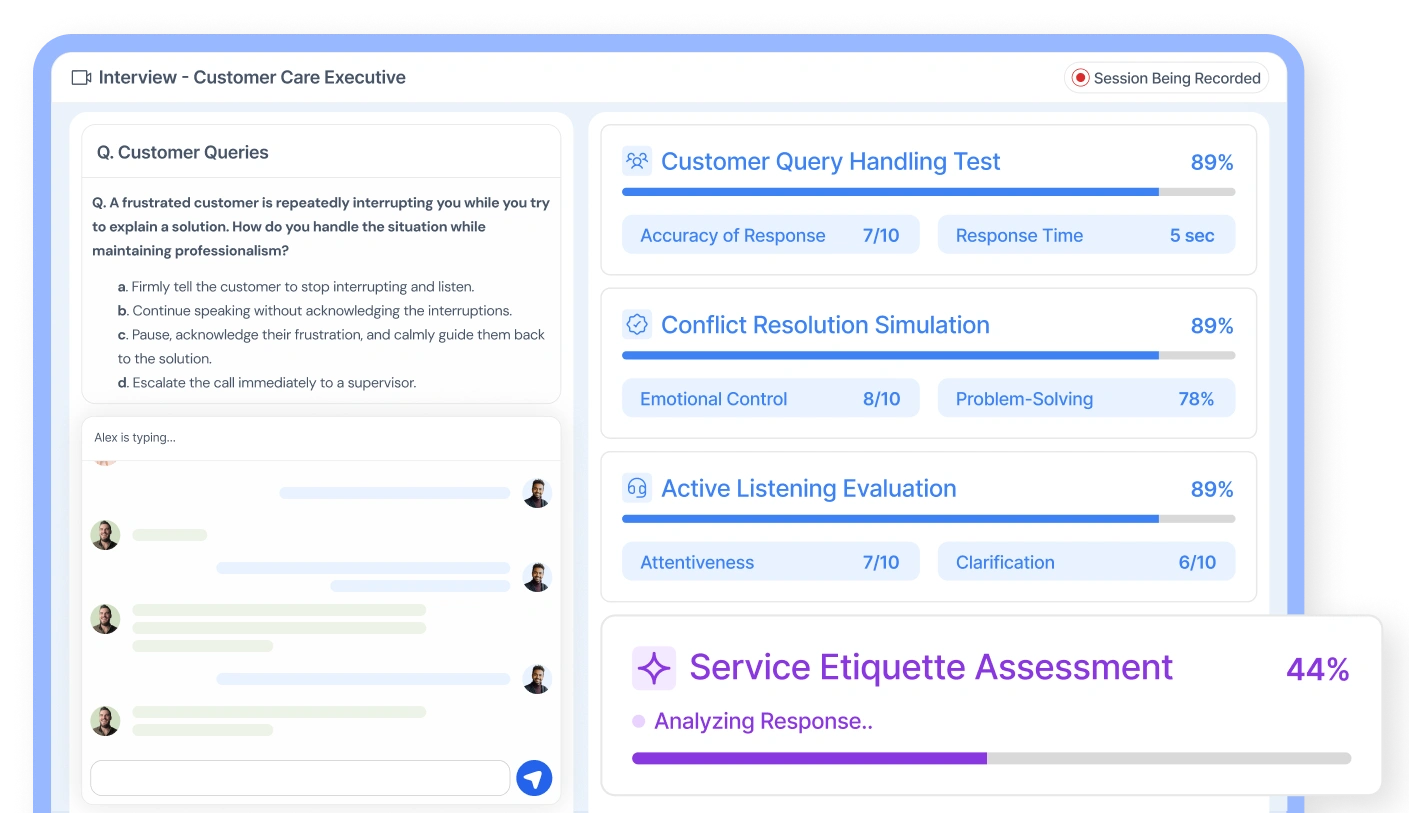Click the Customer Query Handling Test people icon
The width and height of the screenshot is (1409, 813).
coord(637,161)
